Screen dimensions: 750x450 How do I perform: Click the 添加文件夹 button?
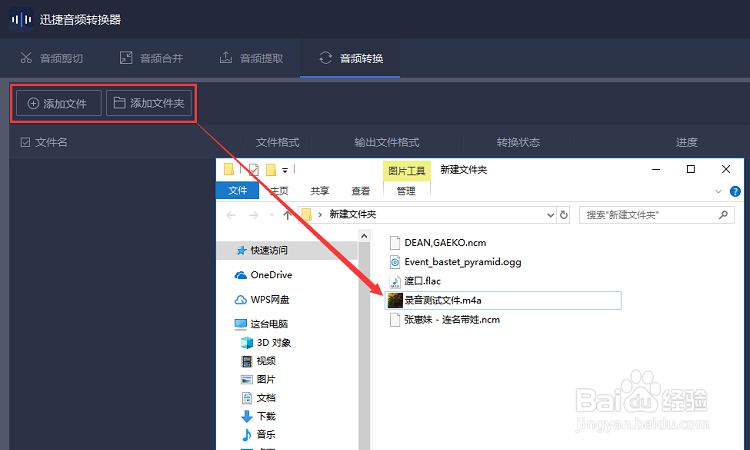tap(149, 103)
